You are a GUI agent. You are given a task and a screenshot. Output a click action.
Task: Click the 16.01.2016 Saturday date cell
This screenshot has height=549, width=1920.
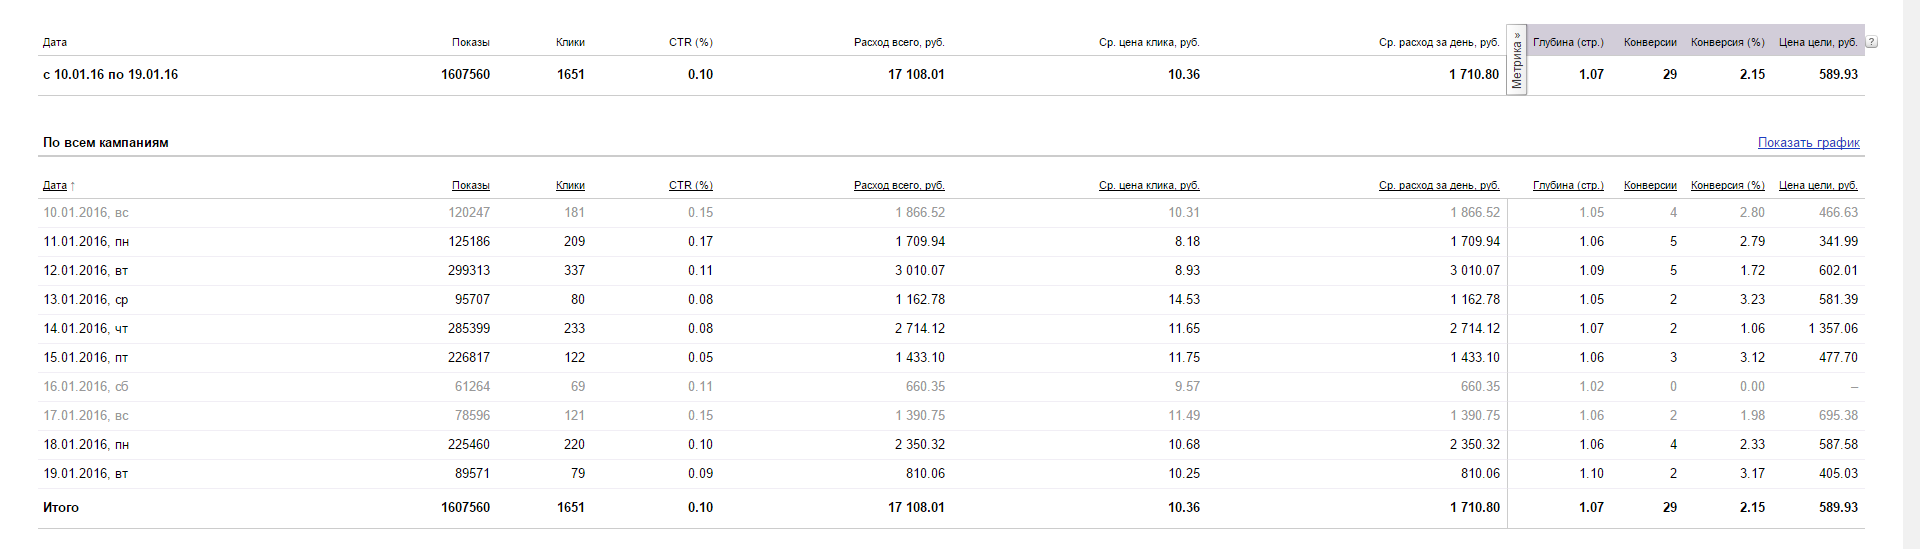coord(85,387)
